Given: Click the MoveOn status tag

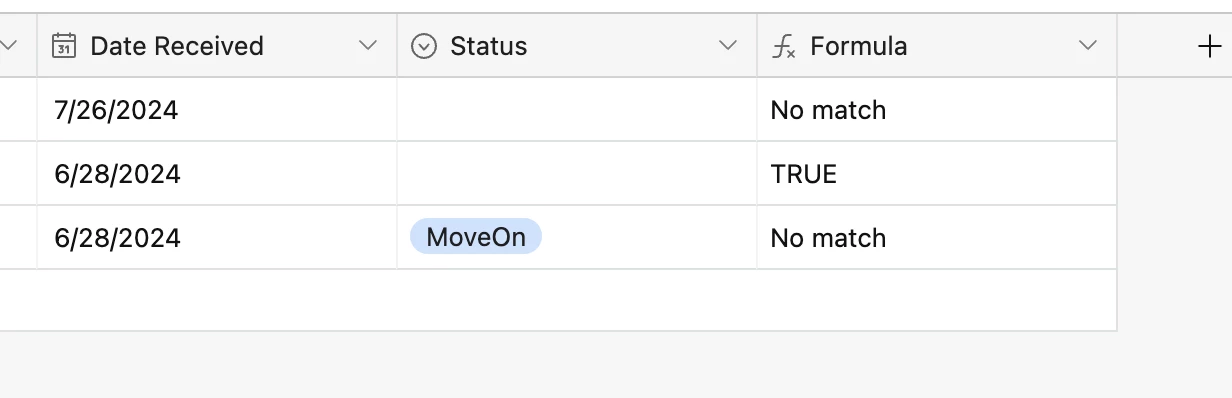Looking at the screenshot, I should [476, 237].
